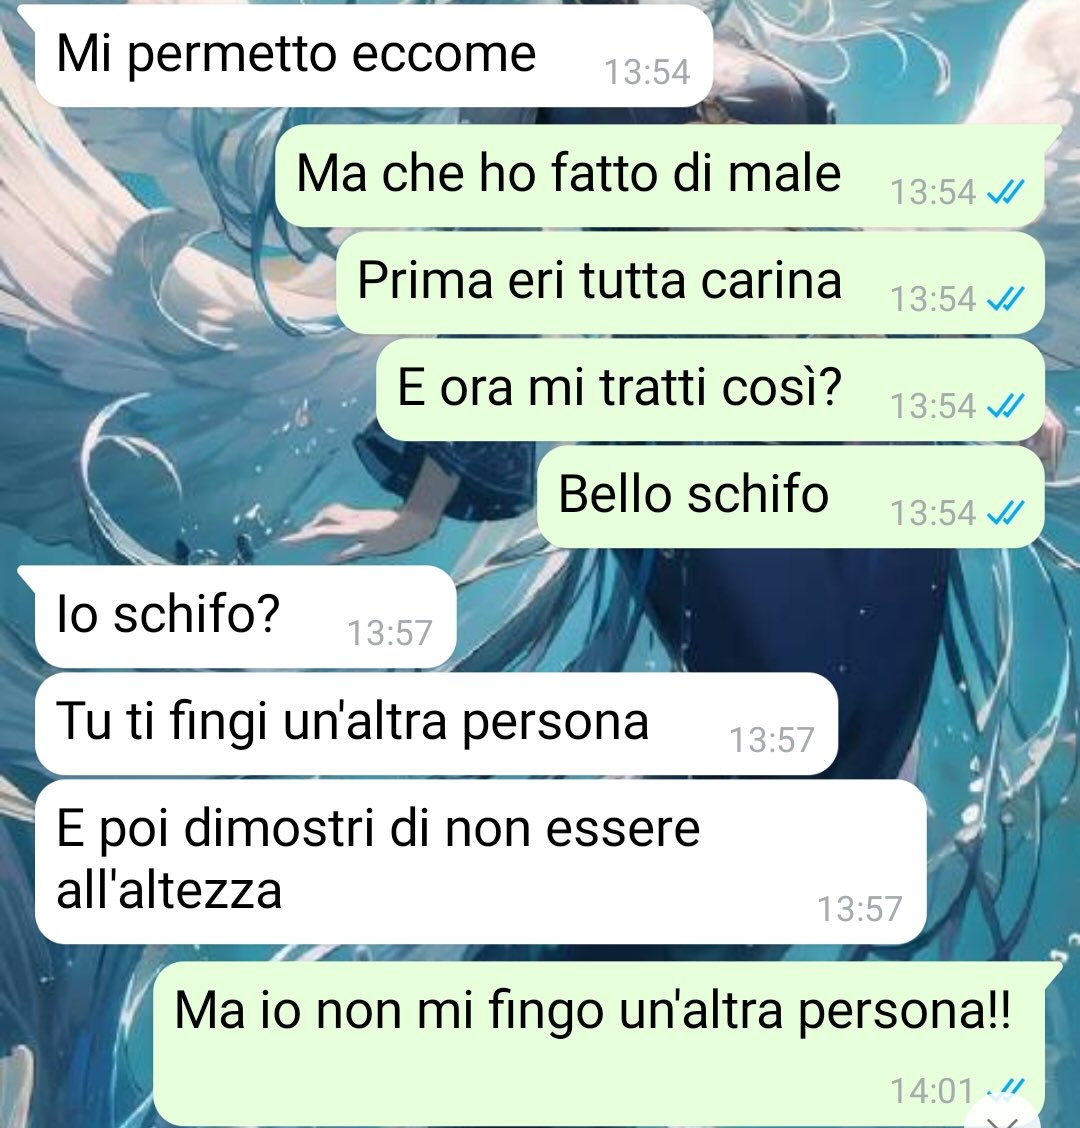Tap the blue read ticks on 'Ma che ho fatto di male'
This screenshot has height=1128, width=1080.
pos(1004,193)
